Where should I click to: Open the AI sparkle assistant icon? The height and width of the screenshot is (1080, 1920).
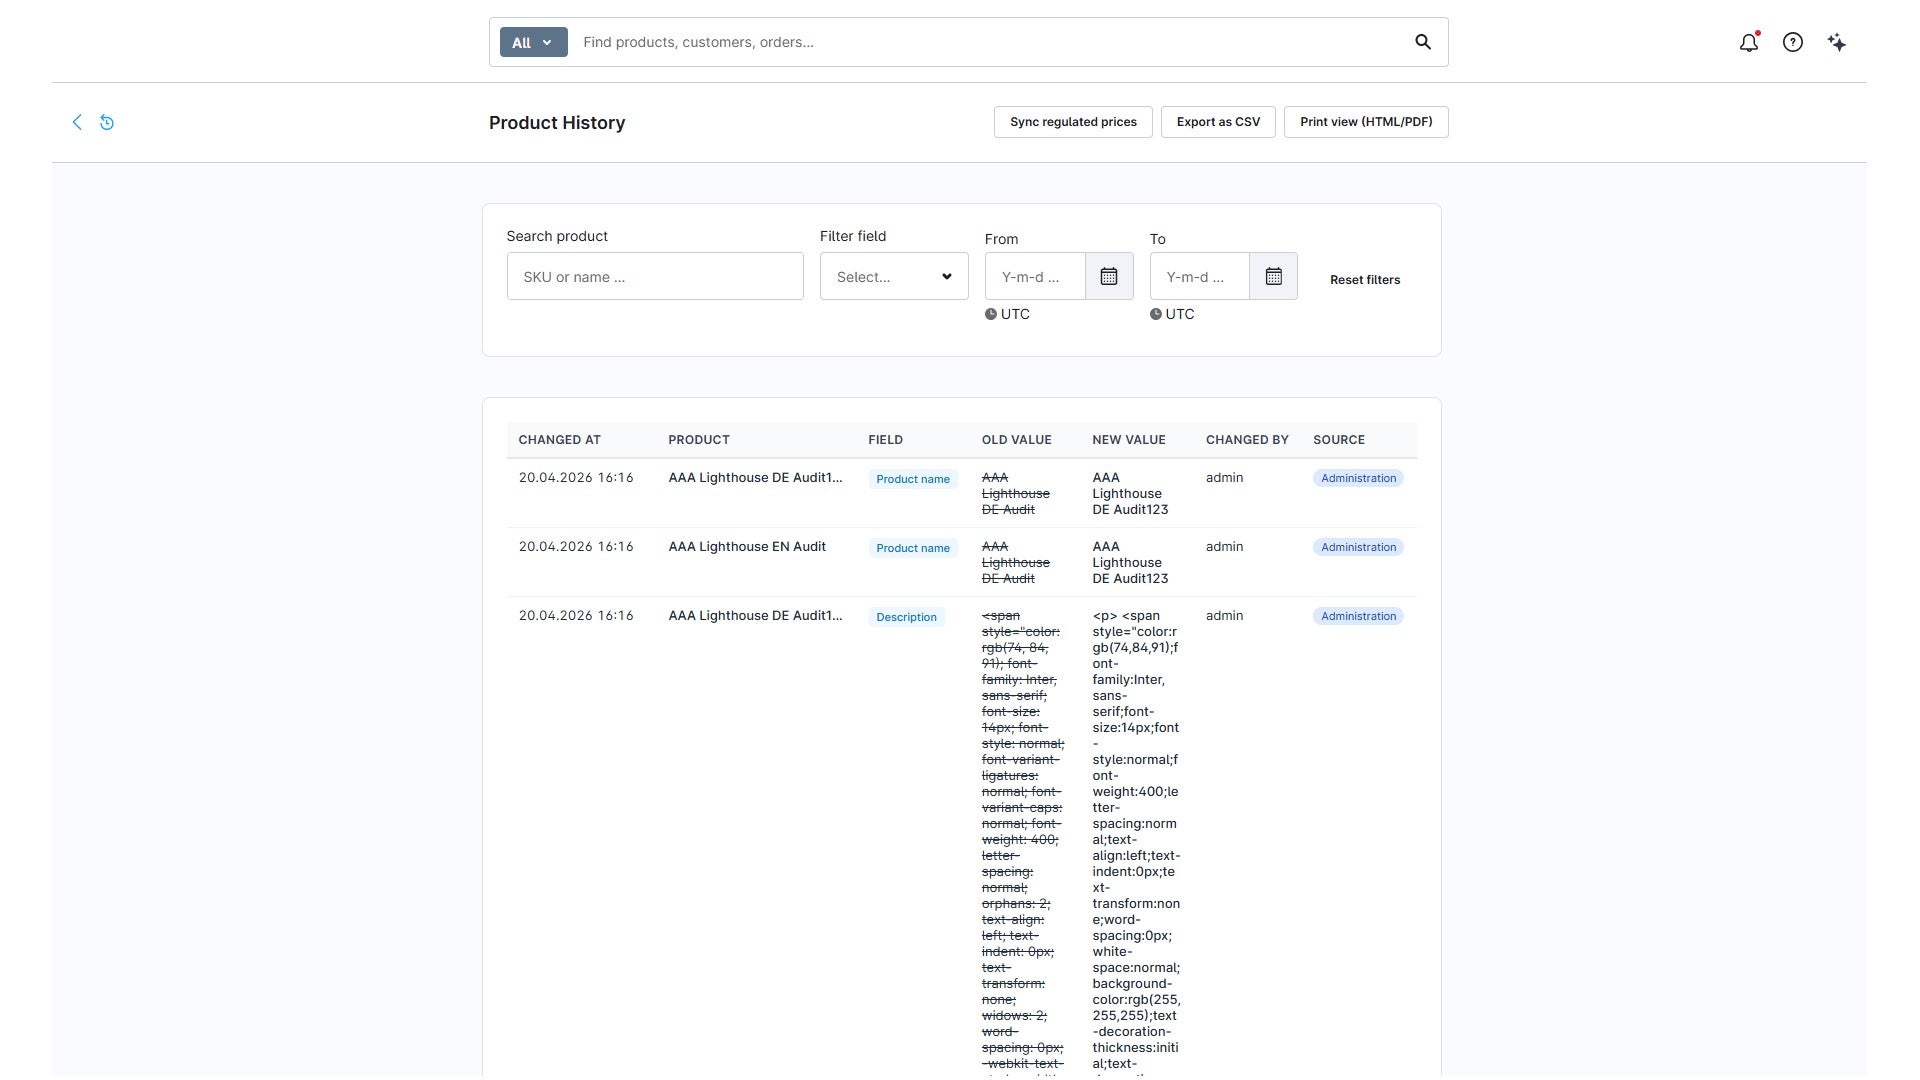pyautogui.click(x=1836, y=42)
